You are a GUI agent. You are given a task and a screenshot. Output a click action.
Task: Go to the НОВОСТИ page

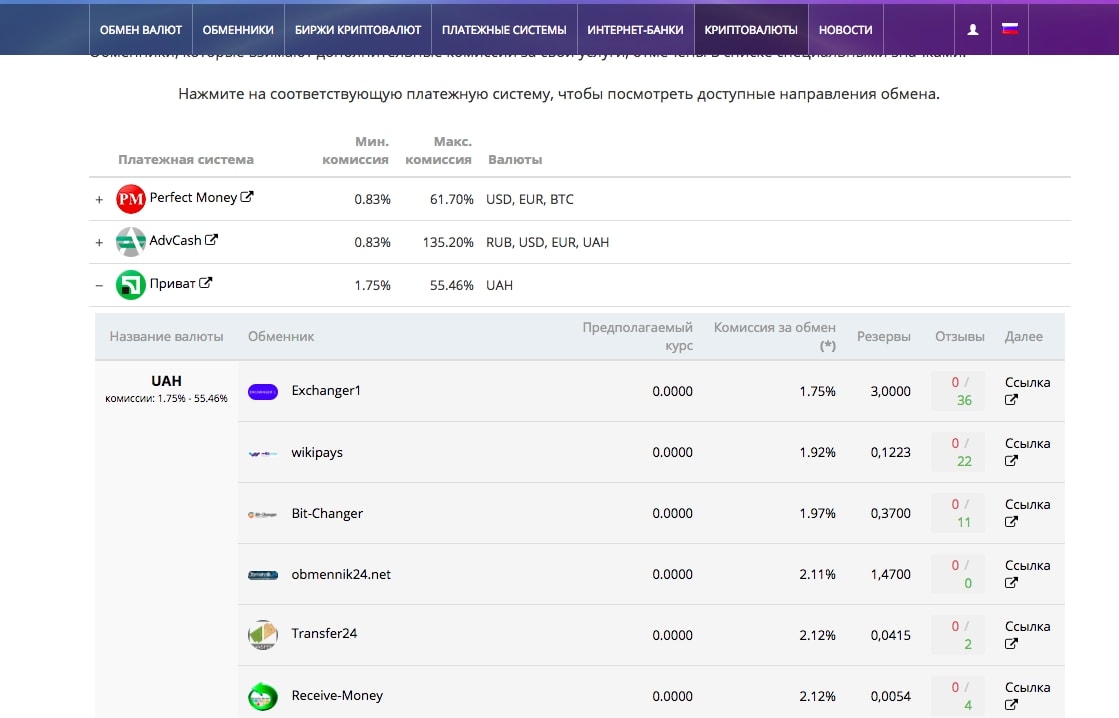[846, 30]
